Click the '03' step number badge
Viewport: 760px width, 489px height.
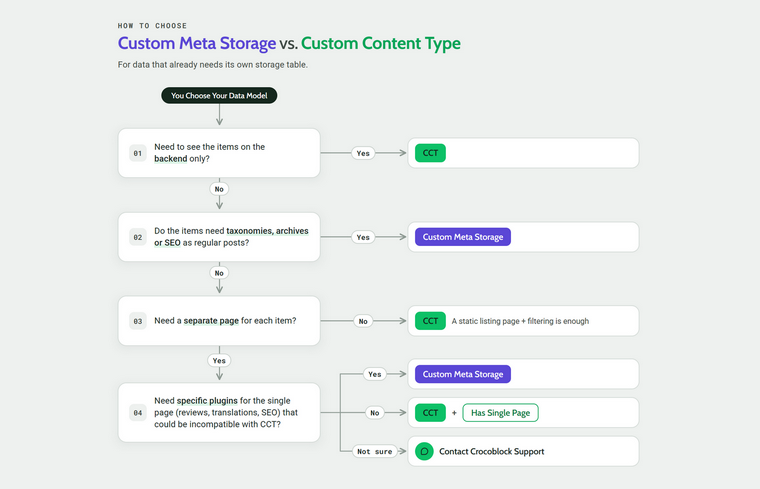point(138,321)
